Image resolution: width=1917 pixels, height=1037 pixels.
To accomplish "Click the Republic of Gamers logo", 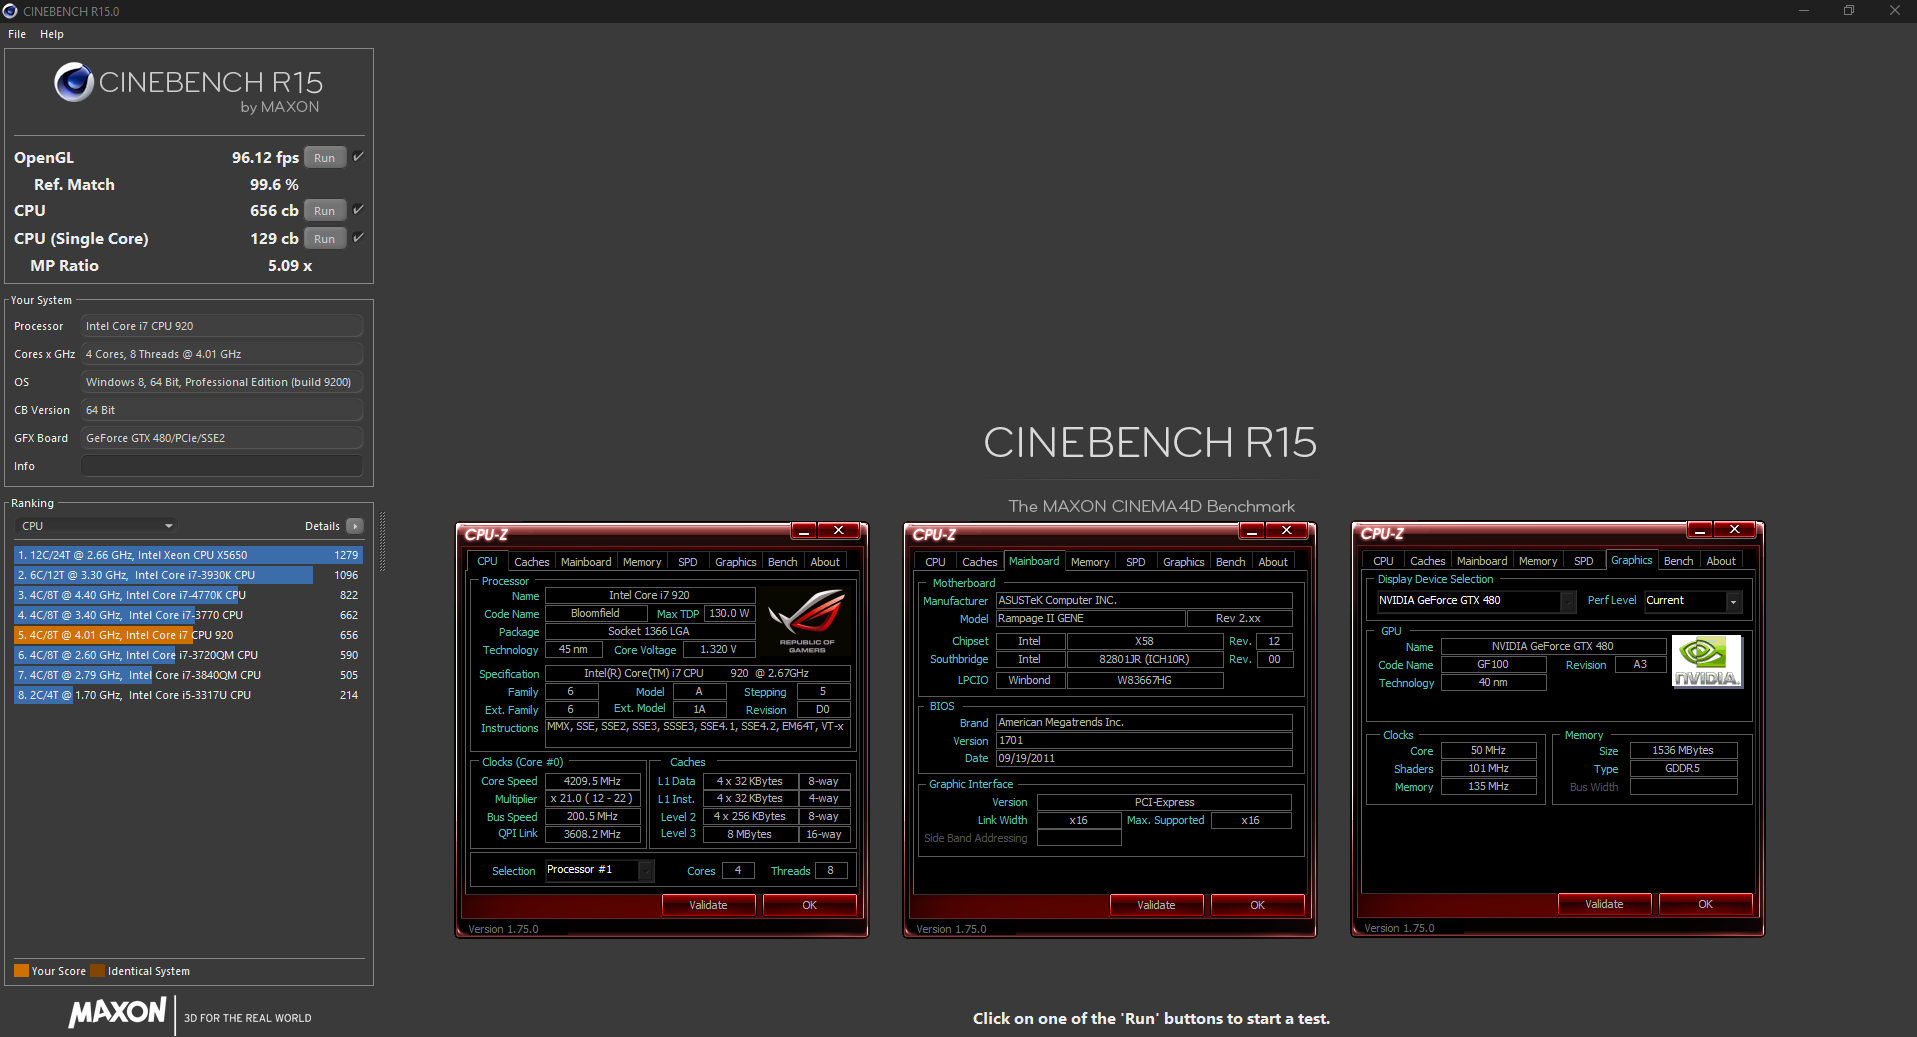I will [x=807, y=620].
